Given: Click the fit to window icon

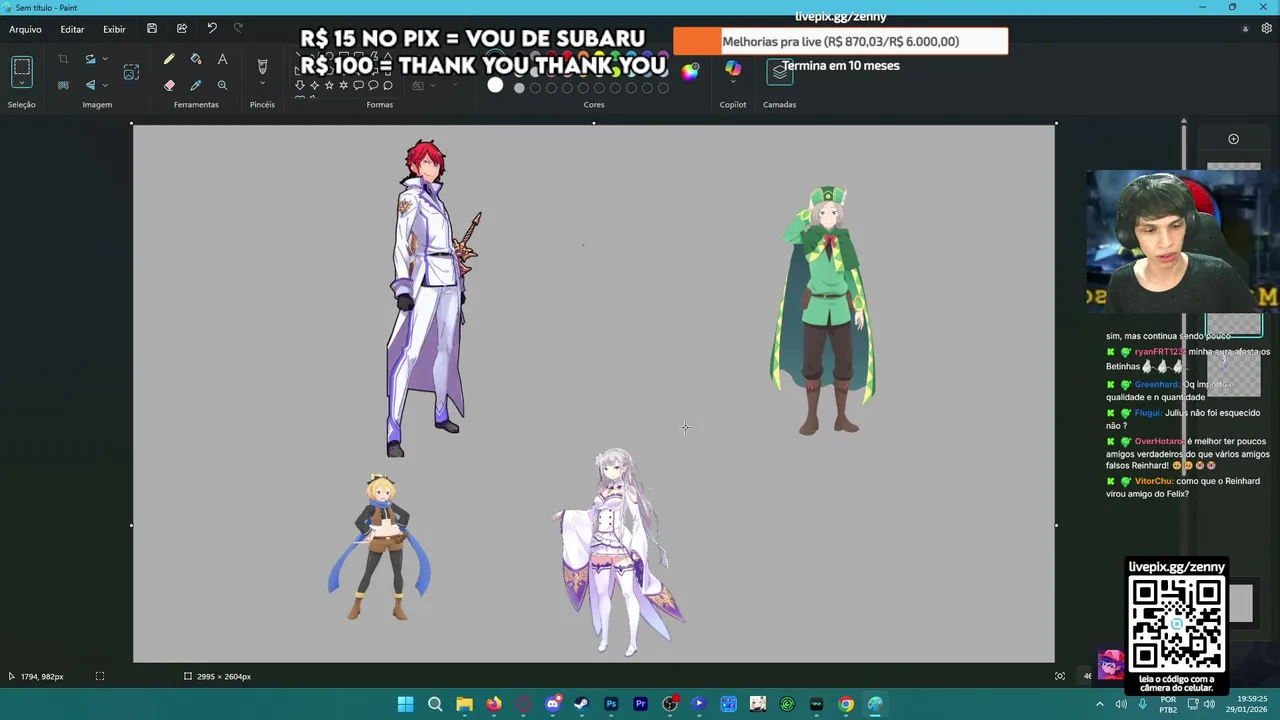Looking at the screenshot, I should pyautogui.click(x=1060, y=676).
